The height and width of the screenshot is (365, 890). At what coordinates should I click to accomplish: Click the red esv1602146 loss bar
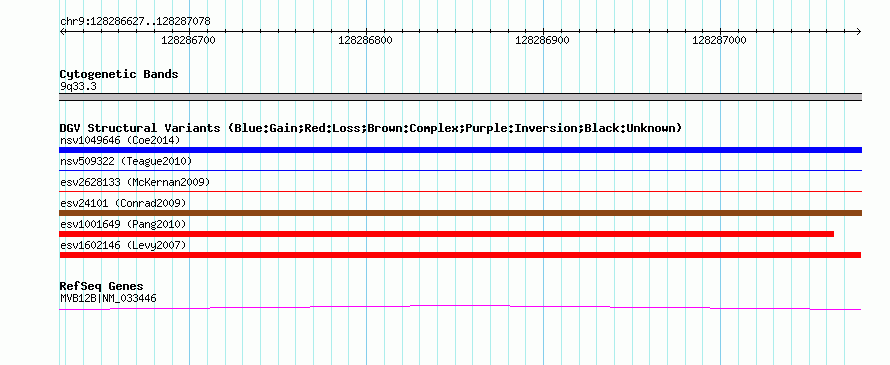[x=460, y=255]
